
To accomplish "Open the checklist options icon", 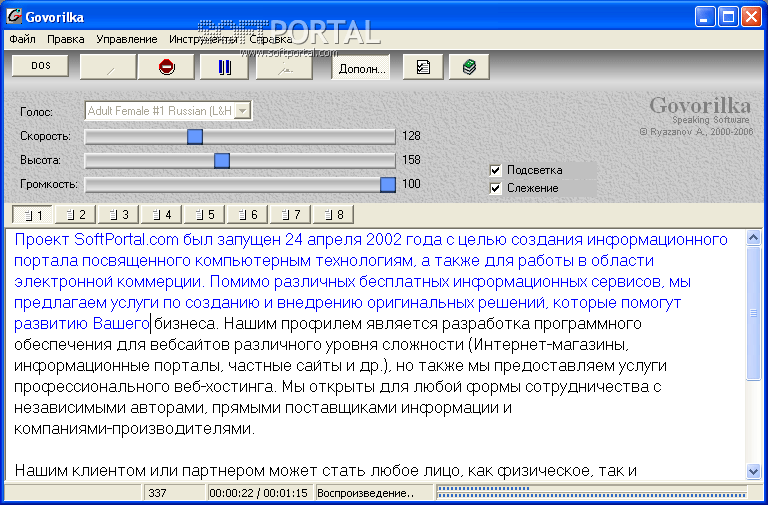I will [423, 67].
